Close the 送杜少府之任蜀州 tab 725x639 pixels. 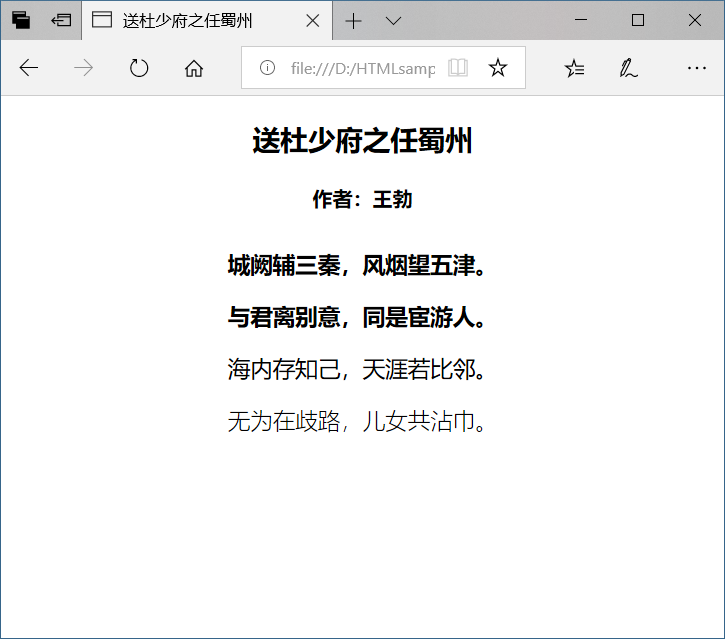point(313,21)
